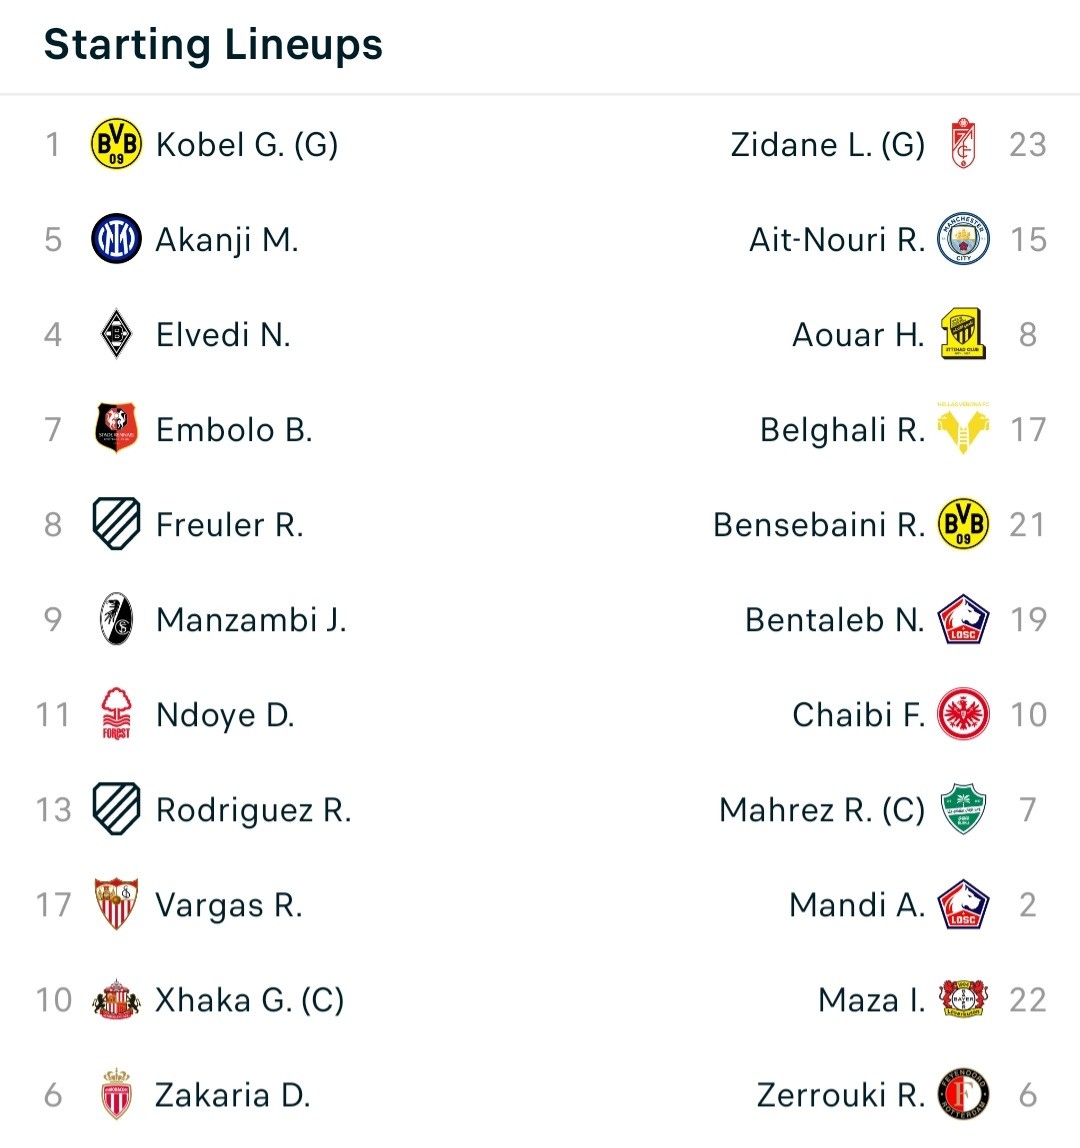Click the Stade Rennais crest beside Embolo
The height and width of the screenshot is (1148, 1080).
coord(116,428)
